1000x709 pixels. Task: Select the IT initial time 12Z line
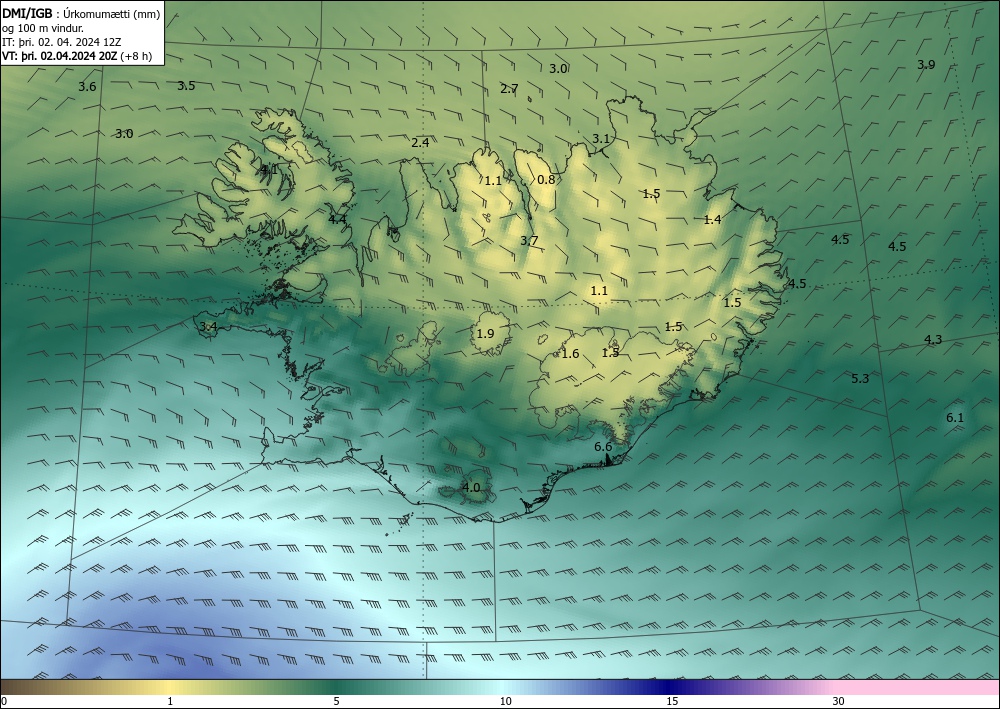tap(61, 42)
